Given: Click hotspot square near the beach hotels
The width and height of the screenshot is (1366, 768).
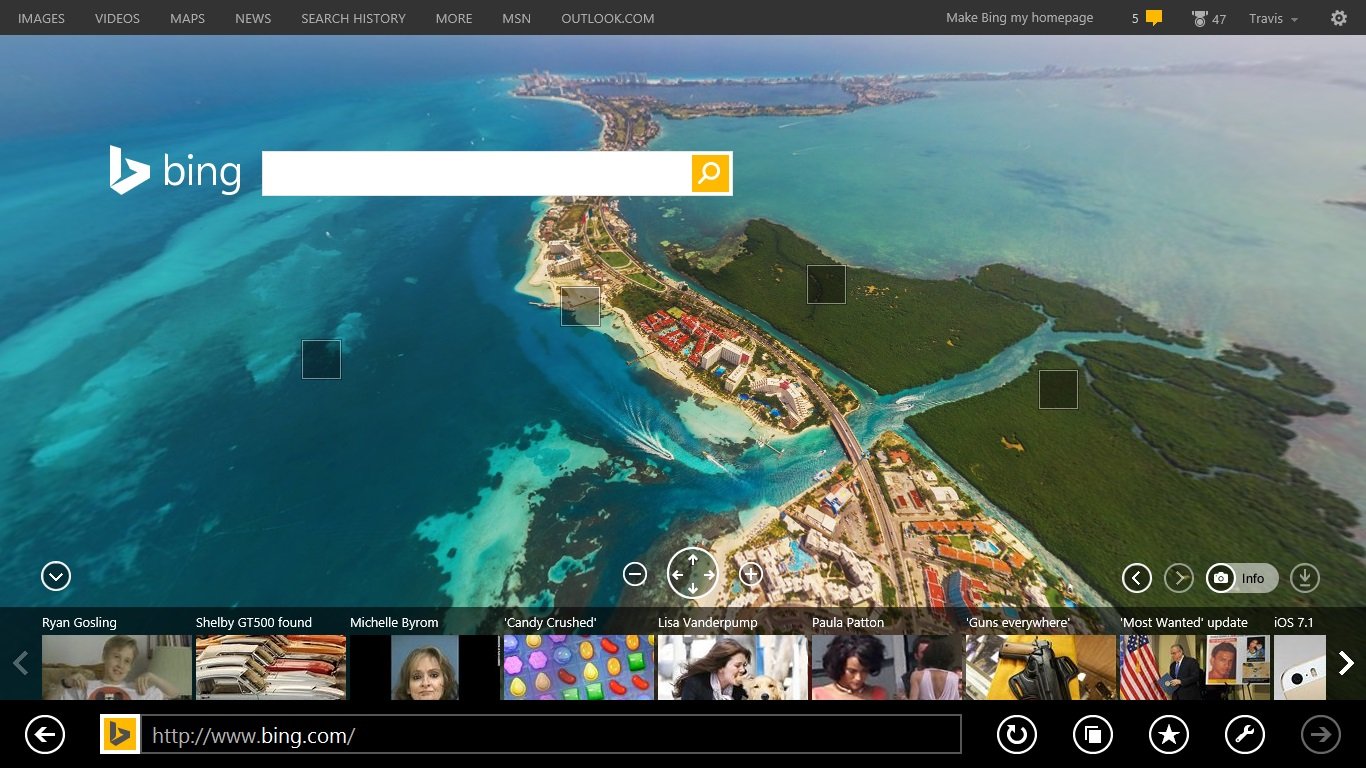Looking at the screenshot, I should click(580, 306).
